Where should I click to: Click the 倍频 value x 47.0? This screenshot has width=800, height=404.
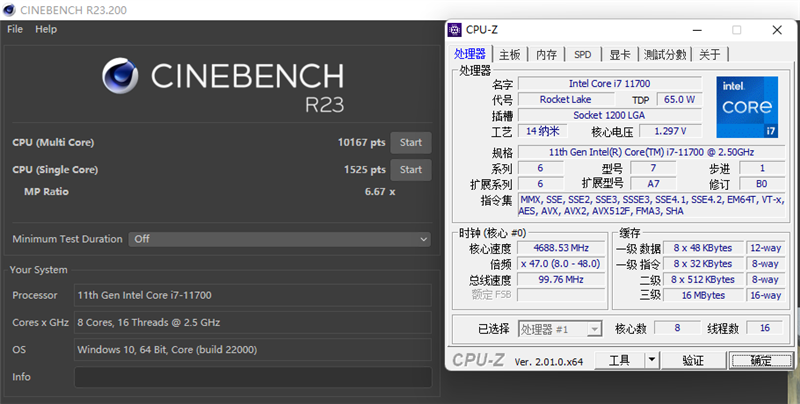click(x=561, y=264)
